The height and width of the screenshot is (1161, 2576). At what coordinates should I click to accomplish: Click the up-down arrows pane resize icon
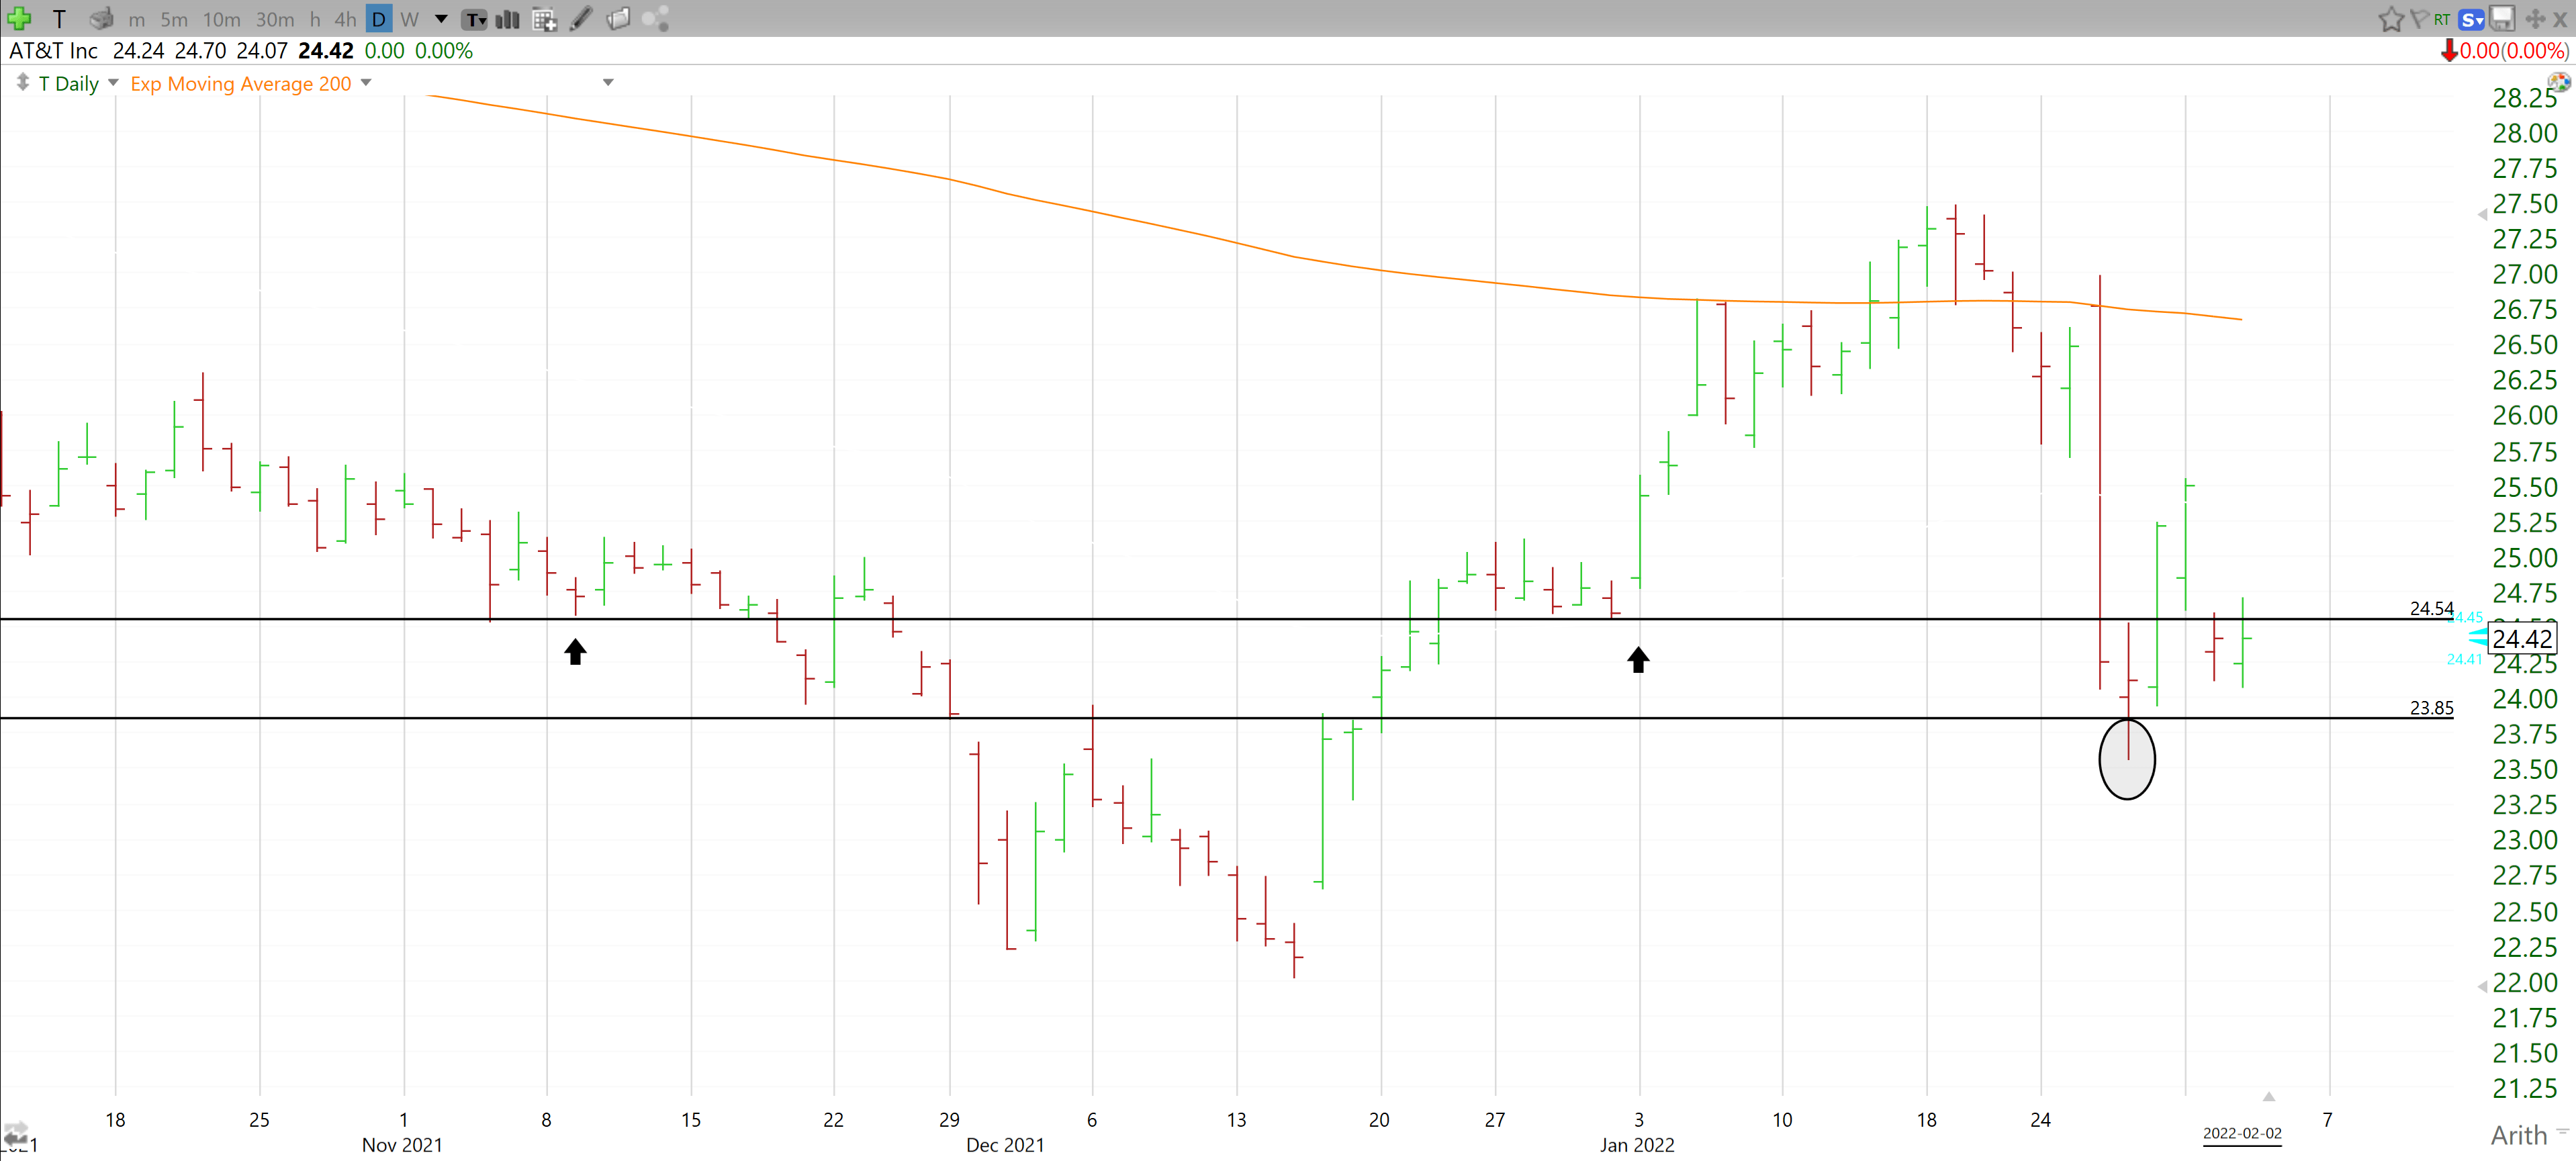[22, 82]
